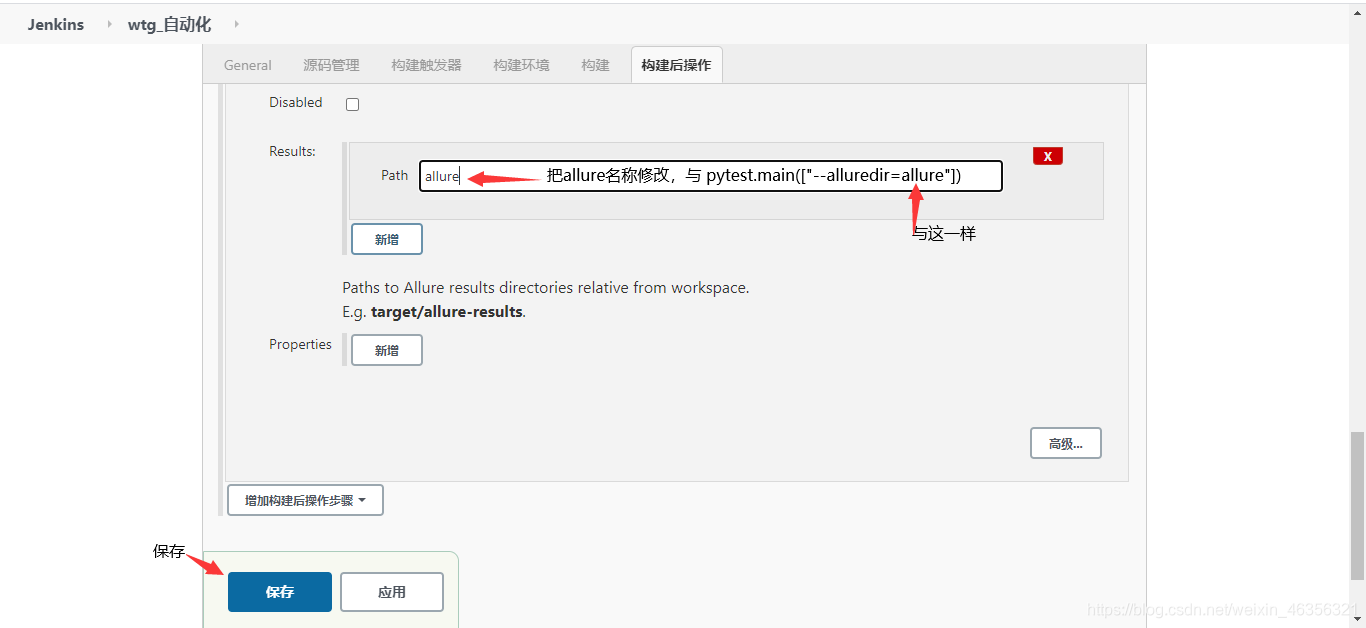This screenshot has height=628, width=1366.
Task: Save the configuration with 保存 button
Action: pos(279,592)
